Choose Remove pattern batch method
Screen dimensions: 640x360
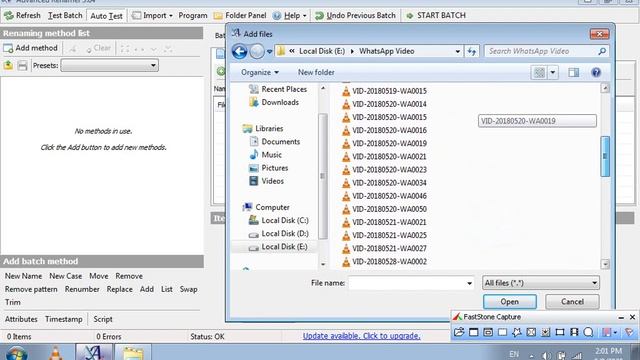click(x=31, y=289)
